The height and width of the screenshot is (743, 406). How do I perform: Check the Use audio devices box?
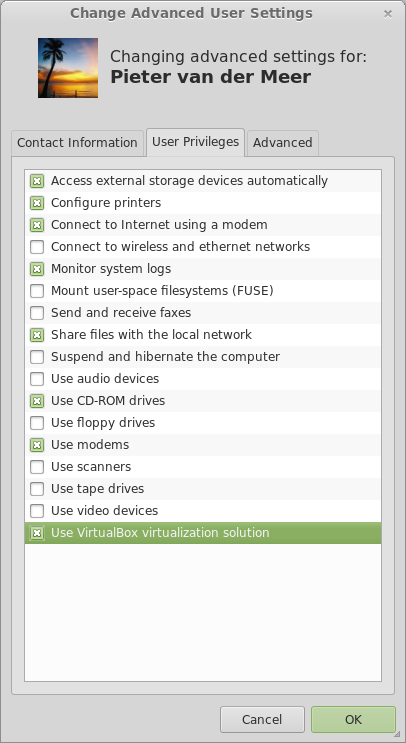[37, 379]
